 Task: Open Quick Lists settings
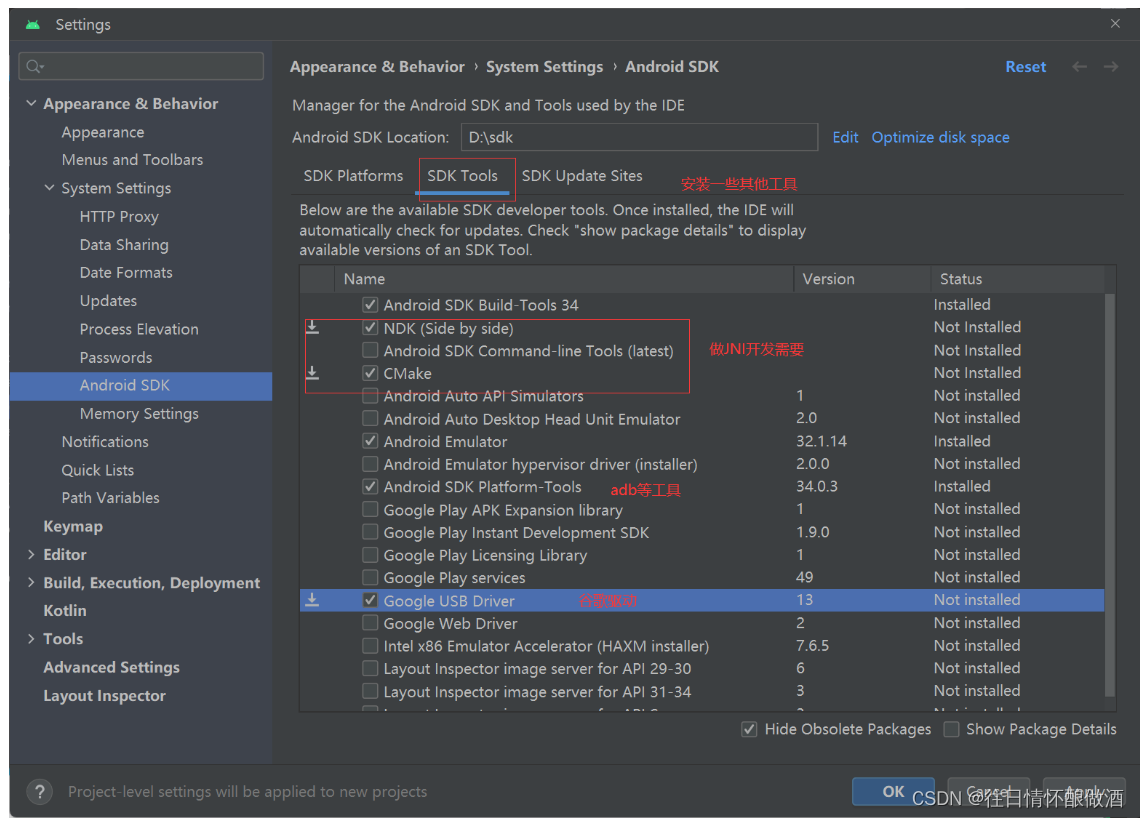[97, 471]
